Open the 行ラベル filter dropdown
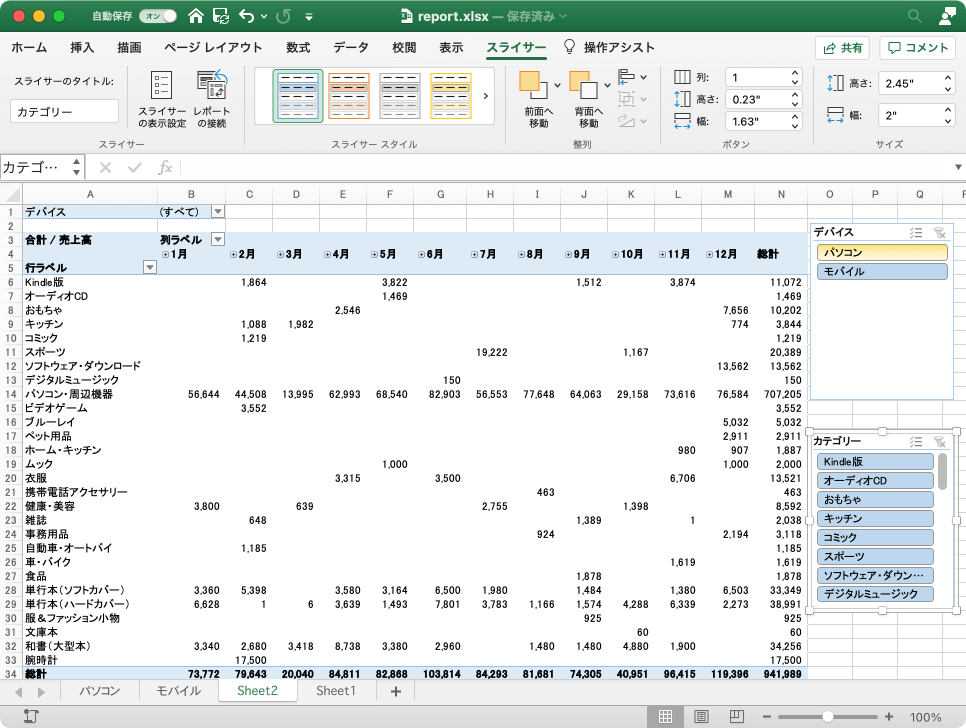This screenshot has width=966, height=728. tap(150, 267)
